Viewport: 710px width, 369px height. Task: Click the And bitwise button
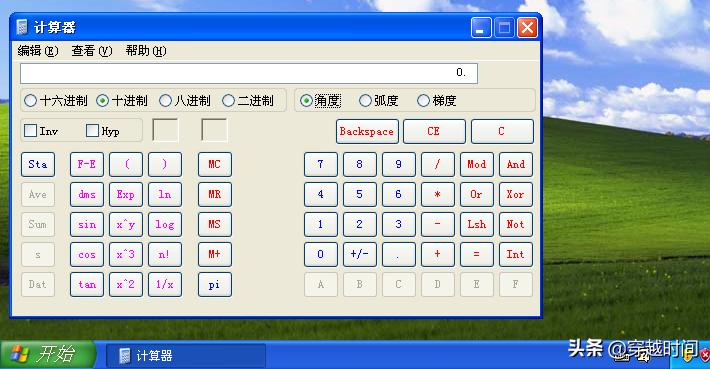click(516, 164)
